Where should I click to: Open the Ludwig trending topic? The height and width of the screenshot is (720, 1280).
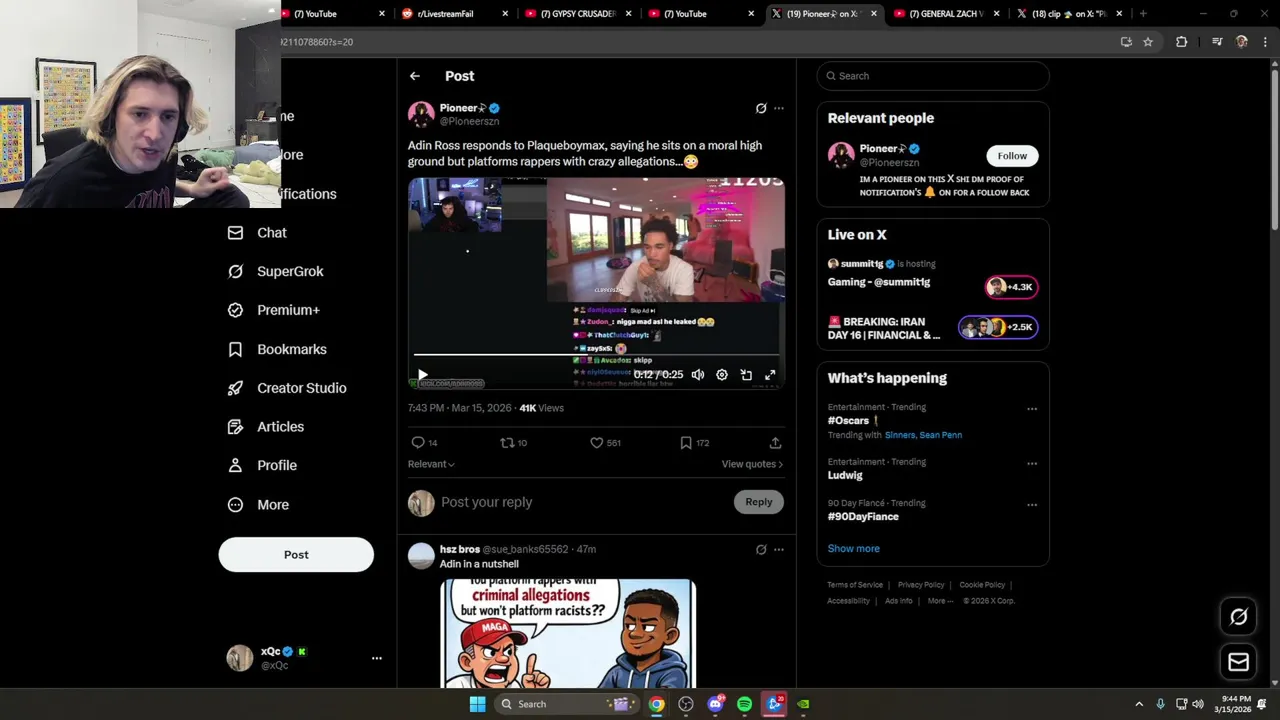click(845, 476)
